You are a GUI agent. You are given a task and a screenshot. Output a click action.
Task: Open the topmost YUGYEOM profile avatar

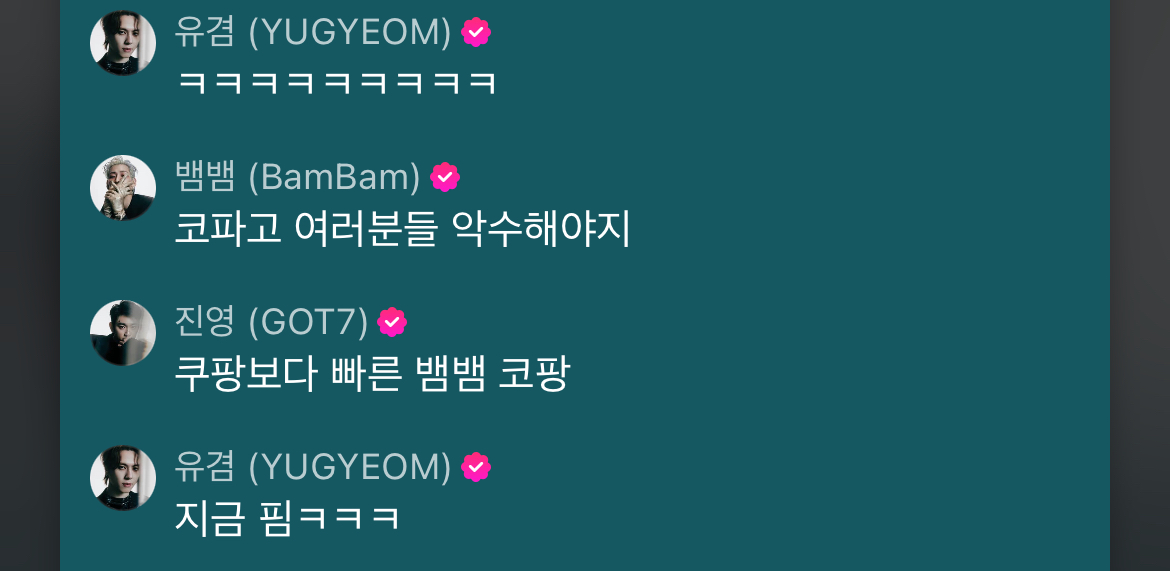(122, 43)
